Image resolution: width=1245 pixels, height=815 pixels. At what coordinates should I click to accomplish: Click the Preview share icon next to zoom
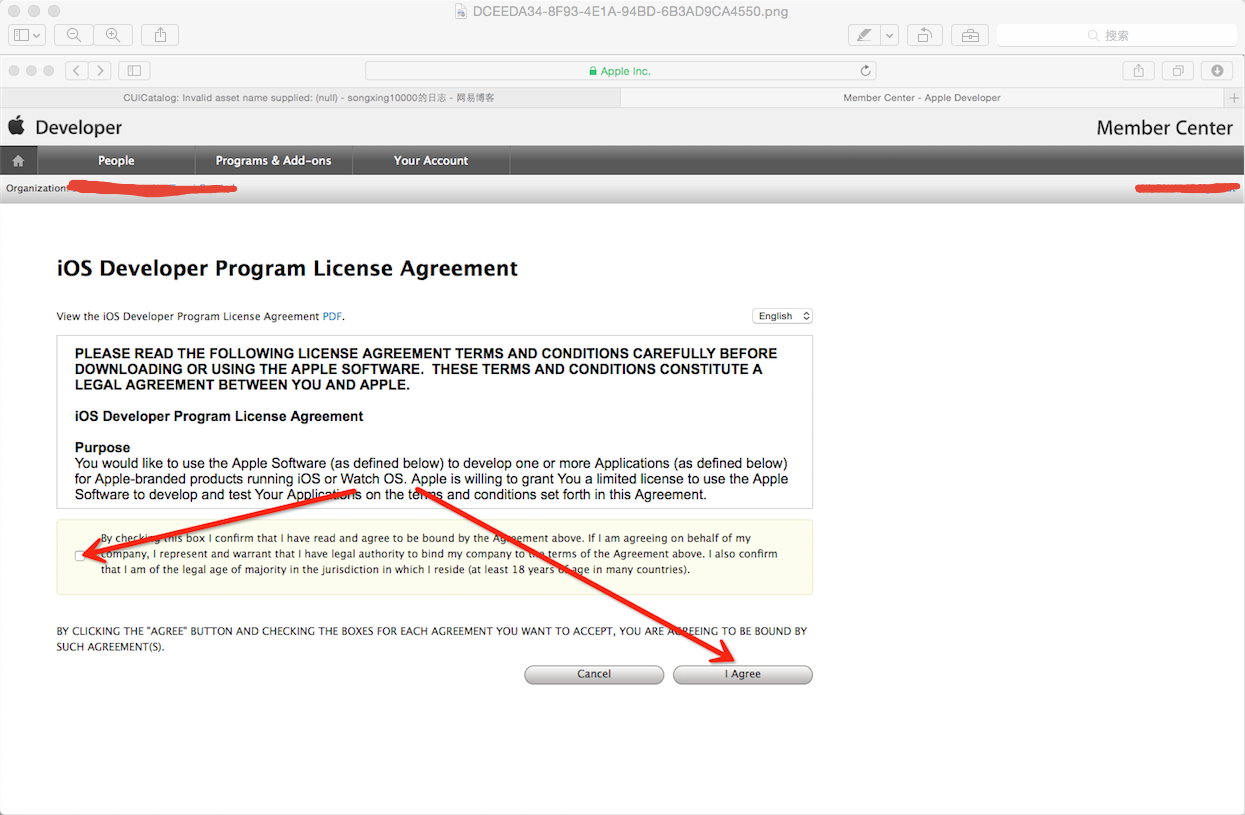point(160,35)
